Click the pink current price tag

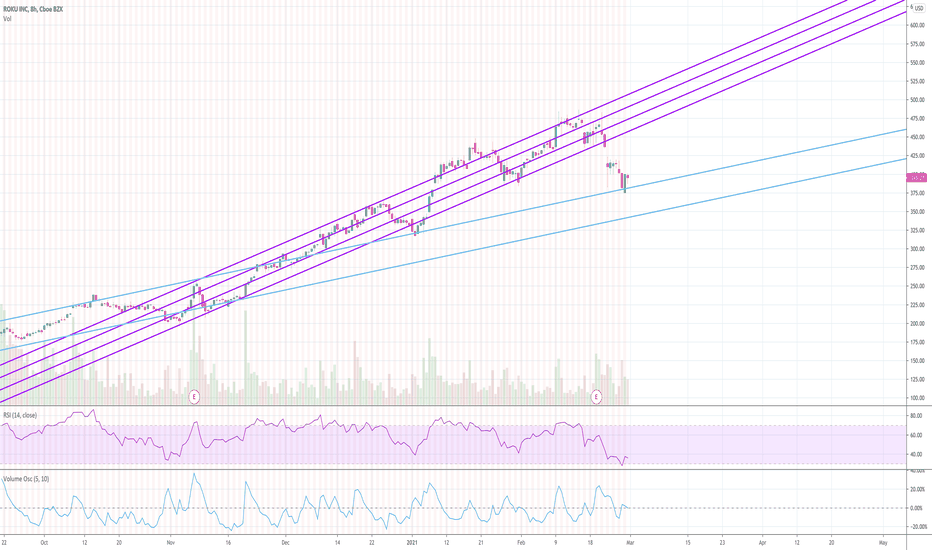[x=917, y=177]
